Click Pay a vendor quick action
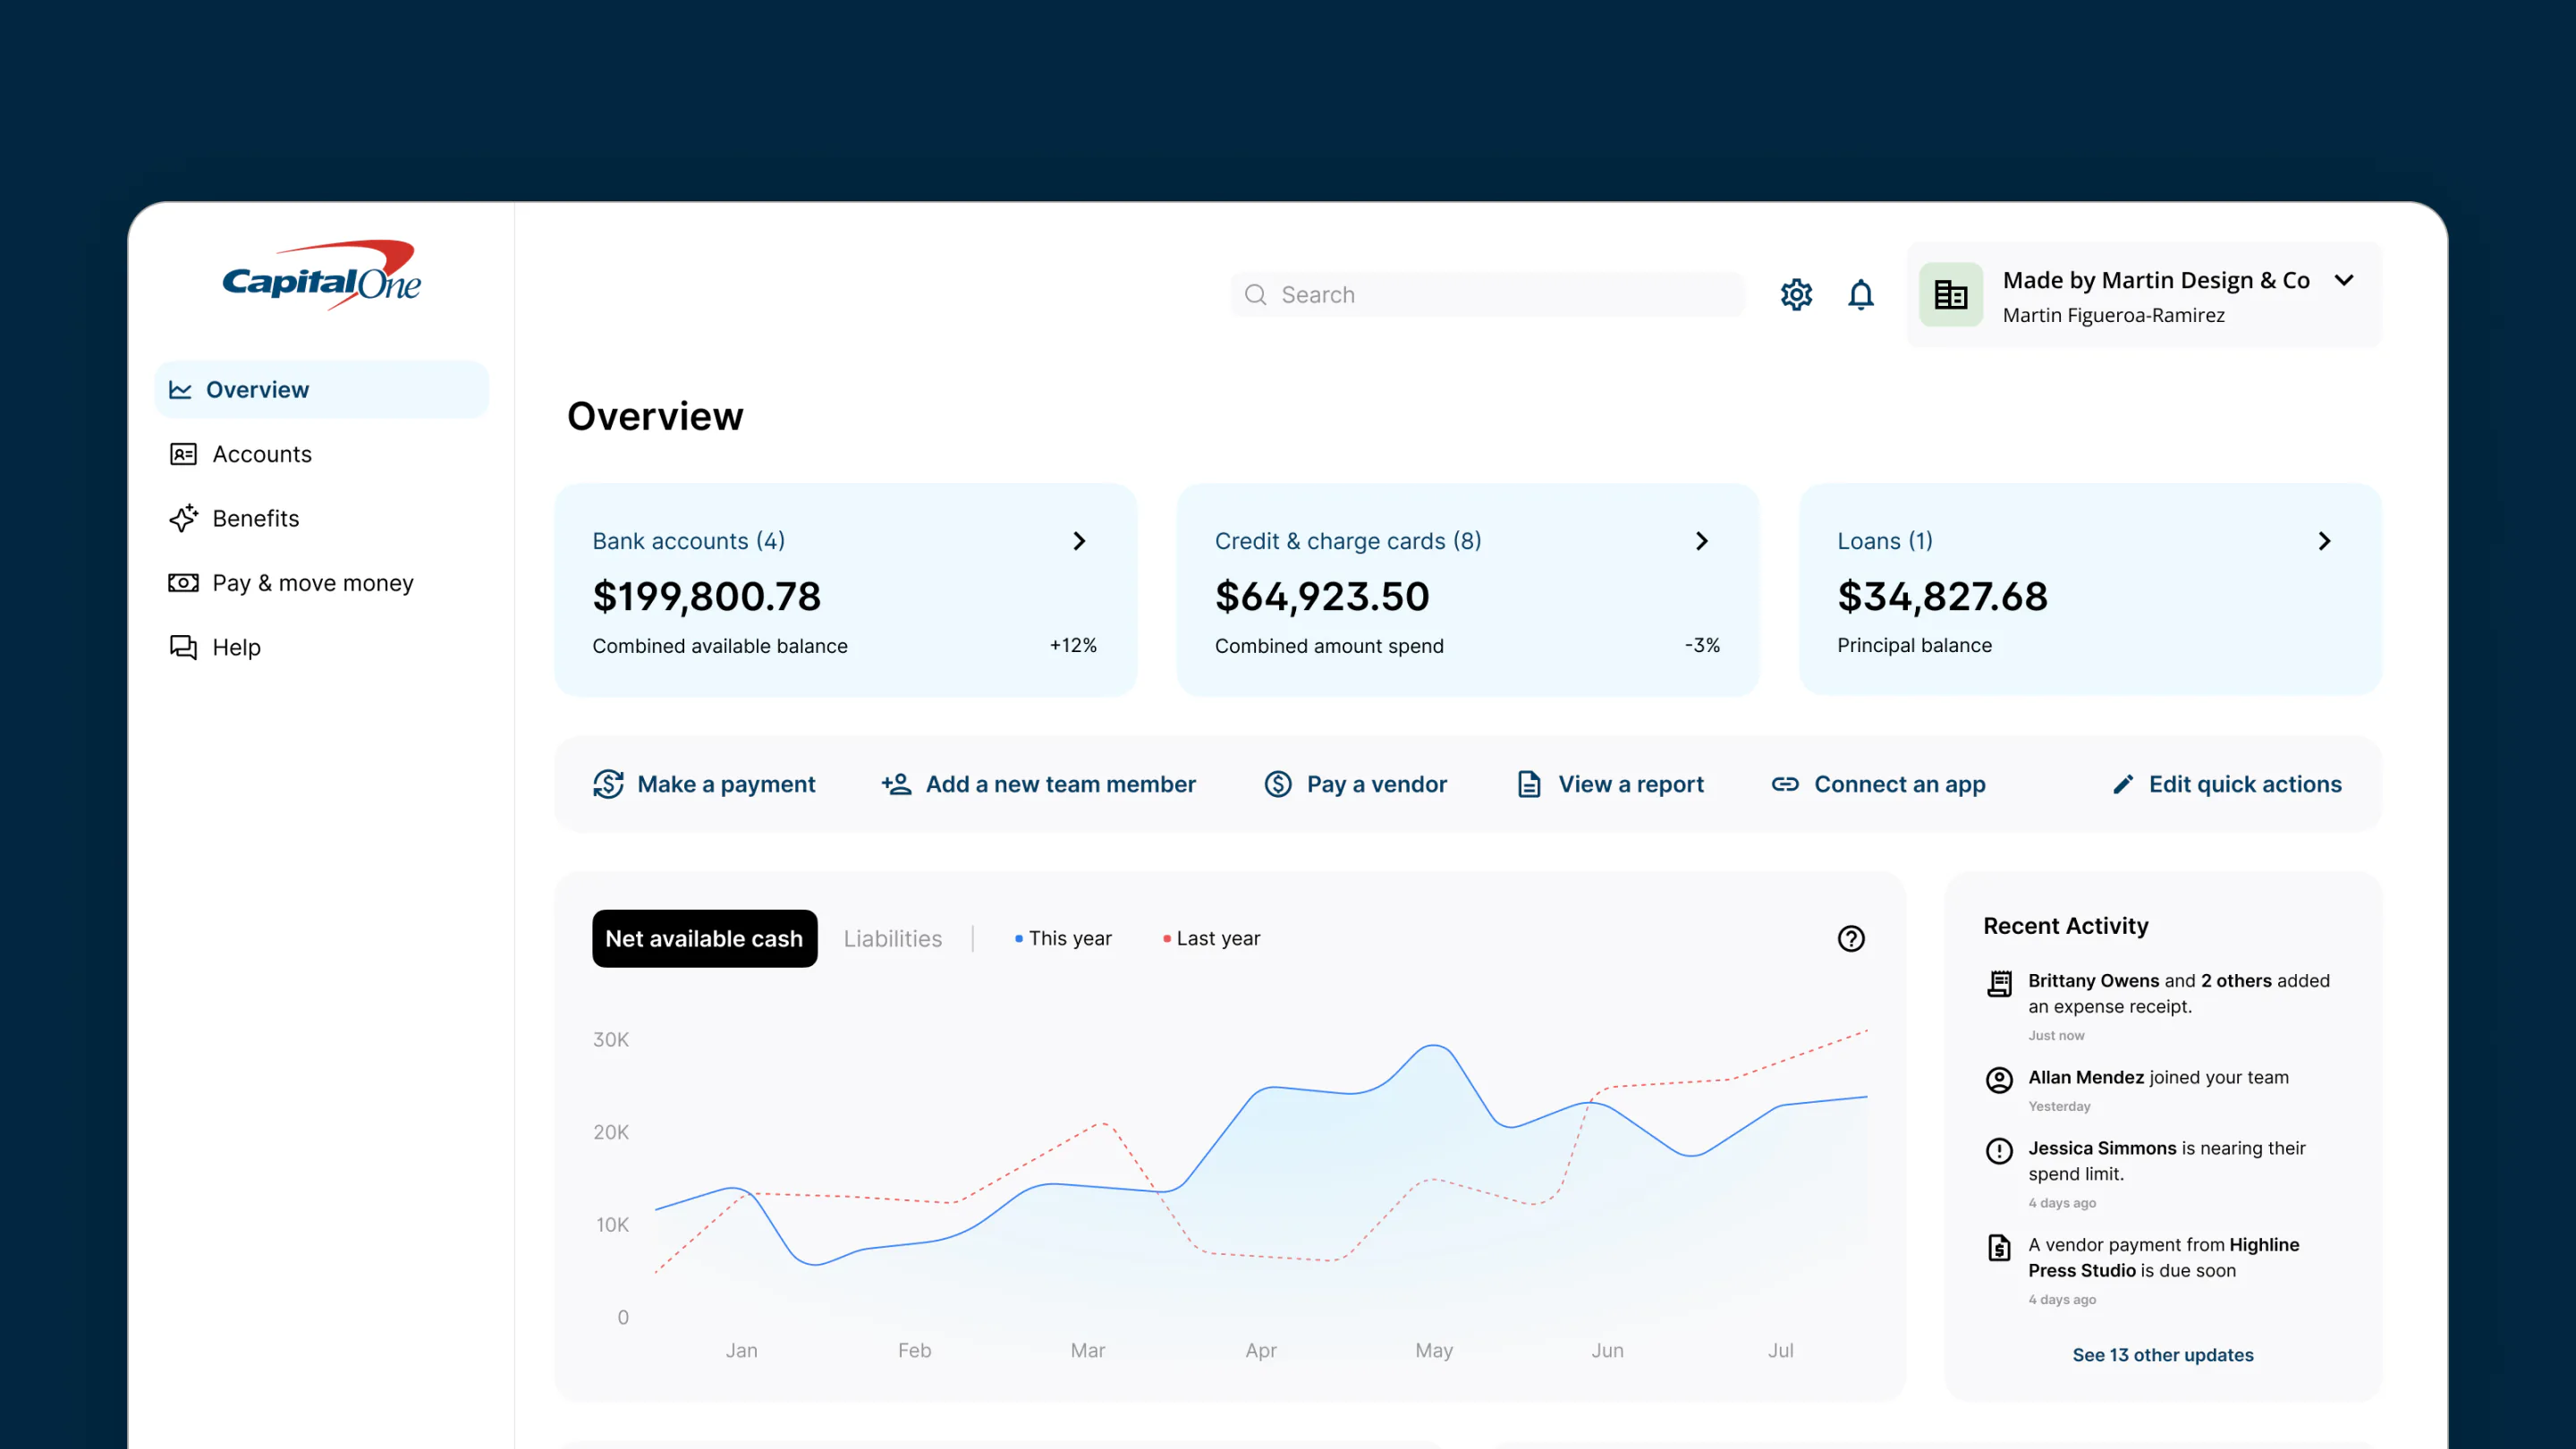The height and width of the screenshot is (1449, 2576). 1355,784
